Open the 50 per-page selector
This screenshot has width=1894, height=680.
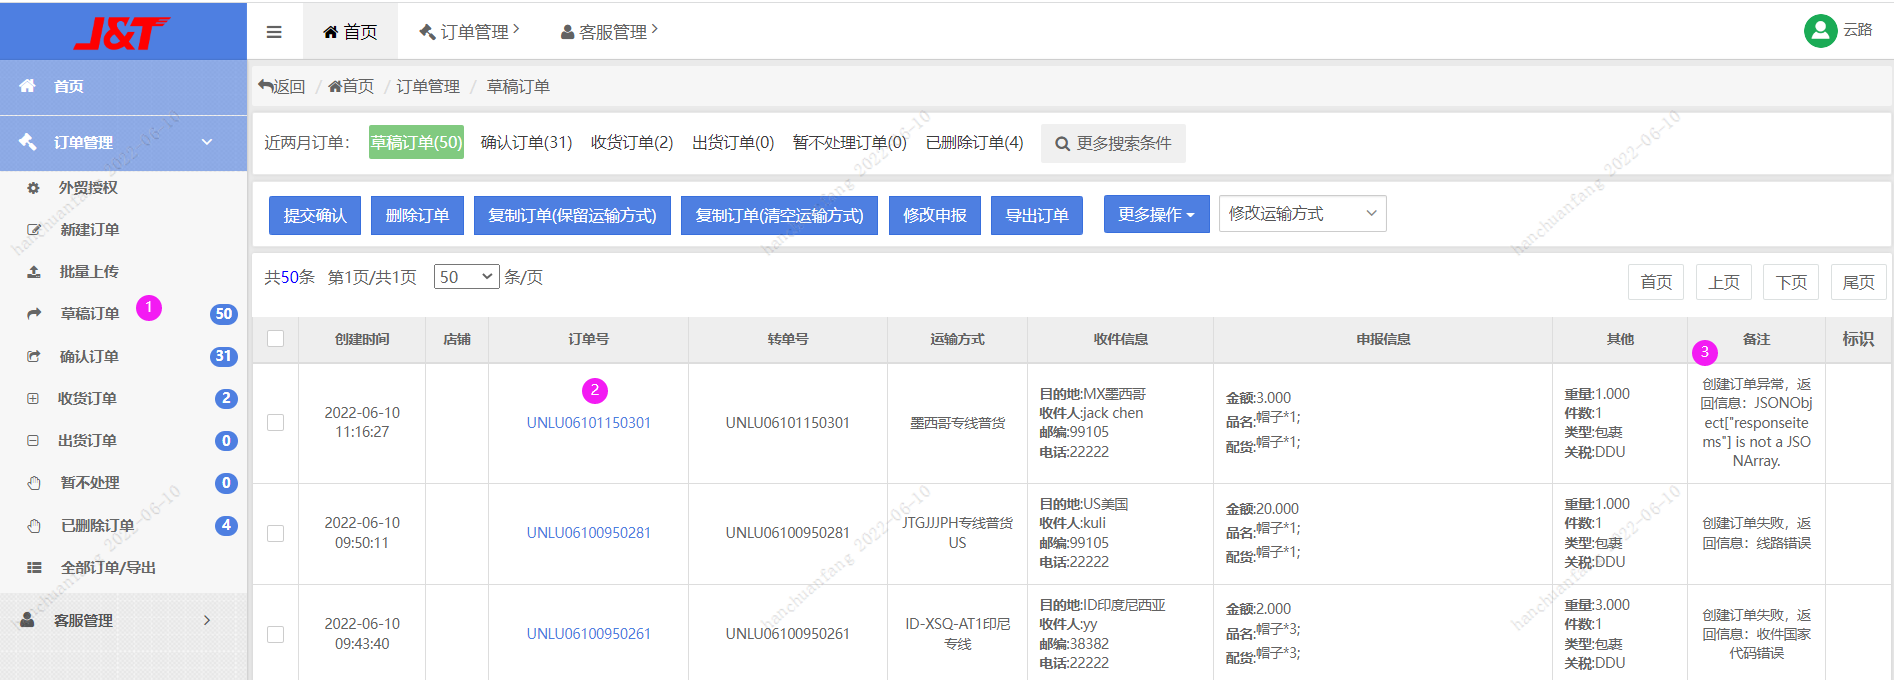[x=467, y=277]
